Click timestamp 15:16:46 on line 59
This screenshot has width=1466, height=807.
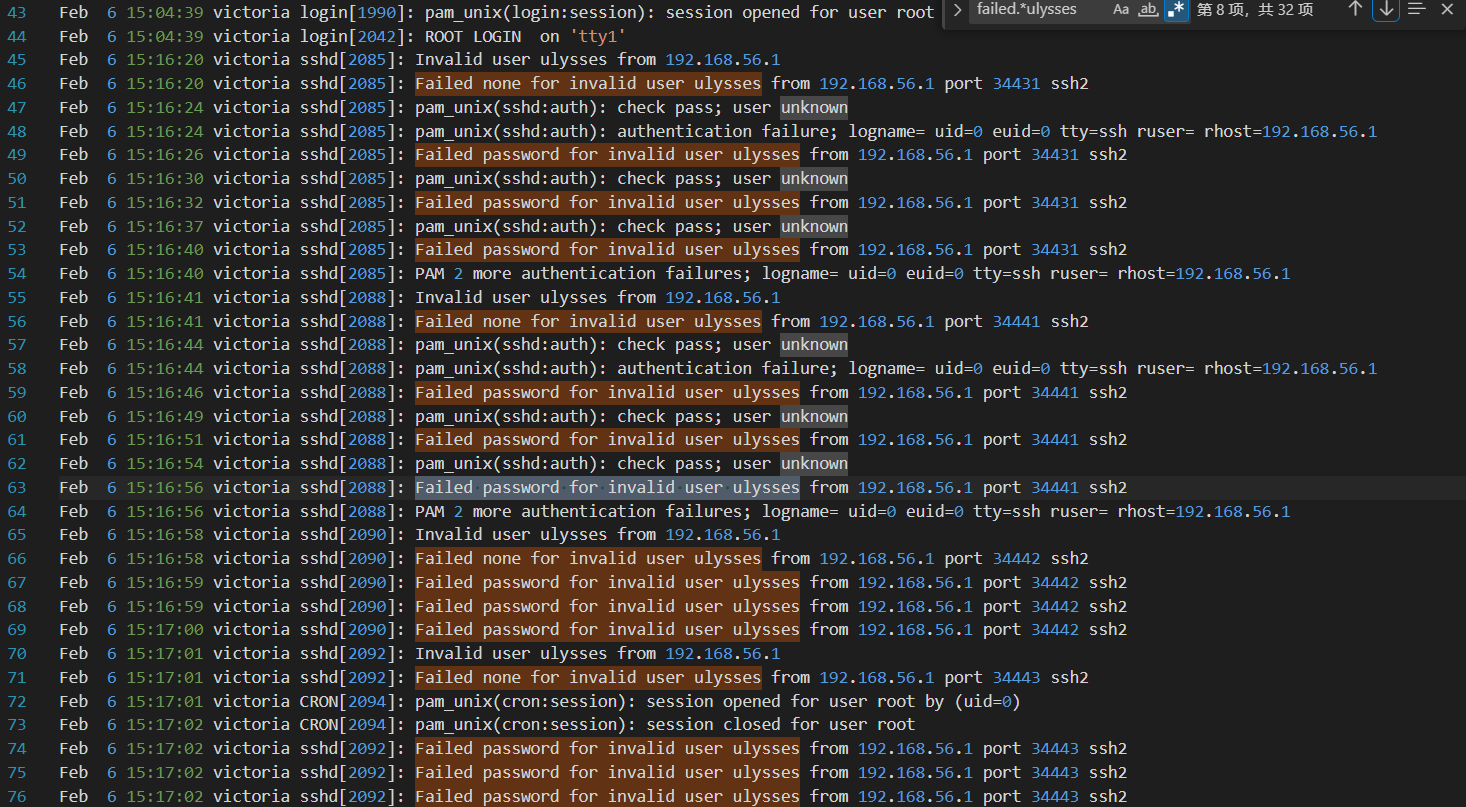(x=165, y=393)
